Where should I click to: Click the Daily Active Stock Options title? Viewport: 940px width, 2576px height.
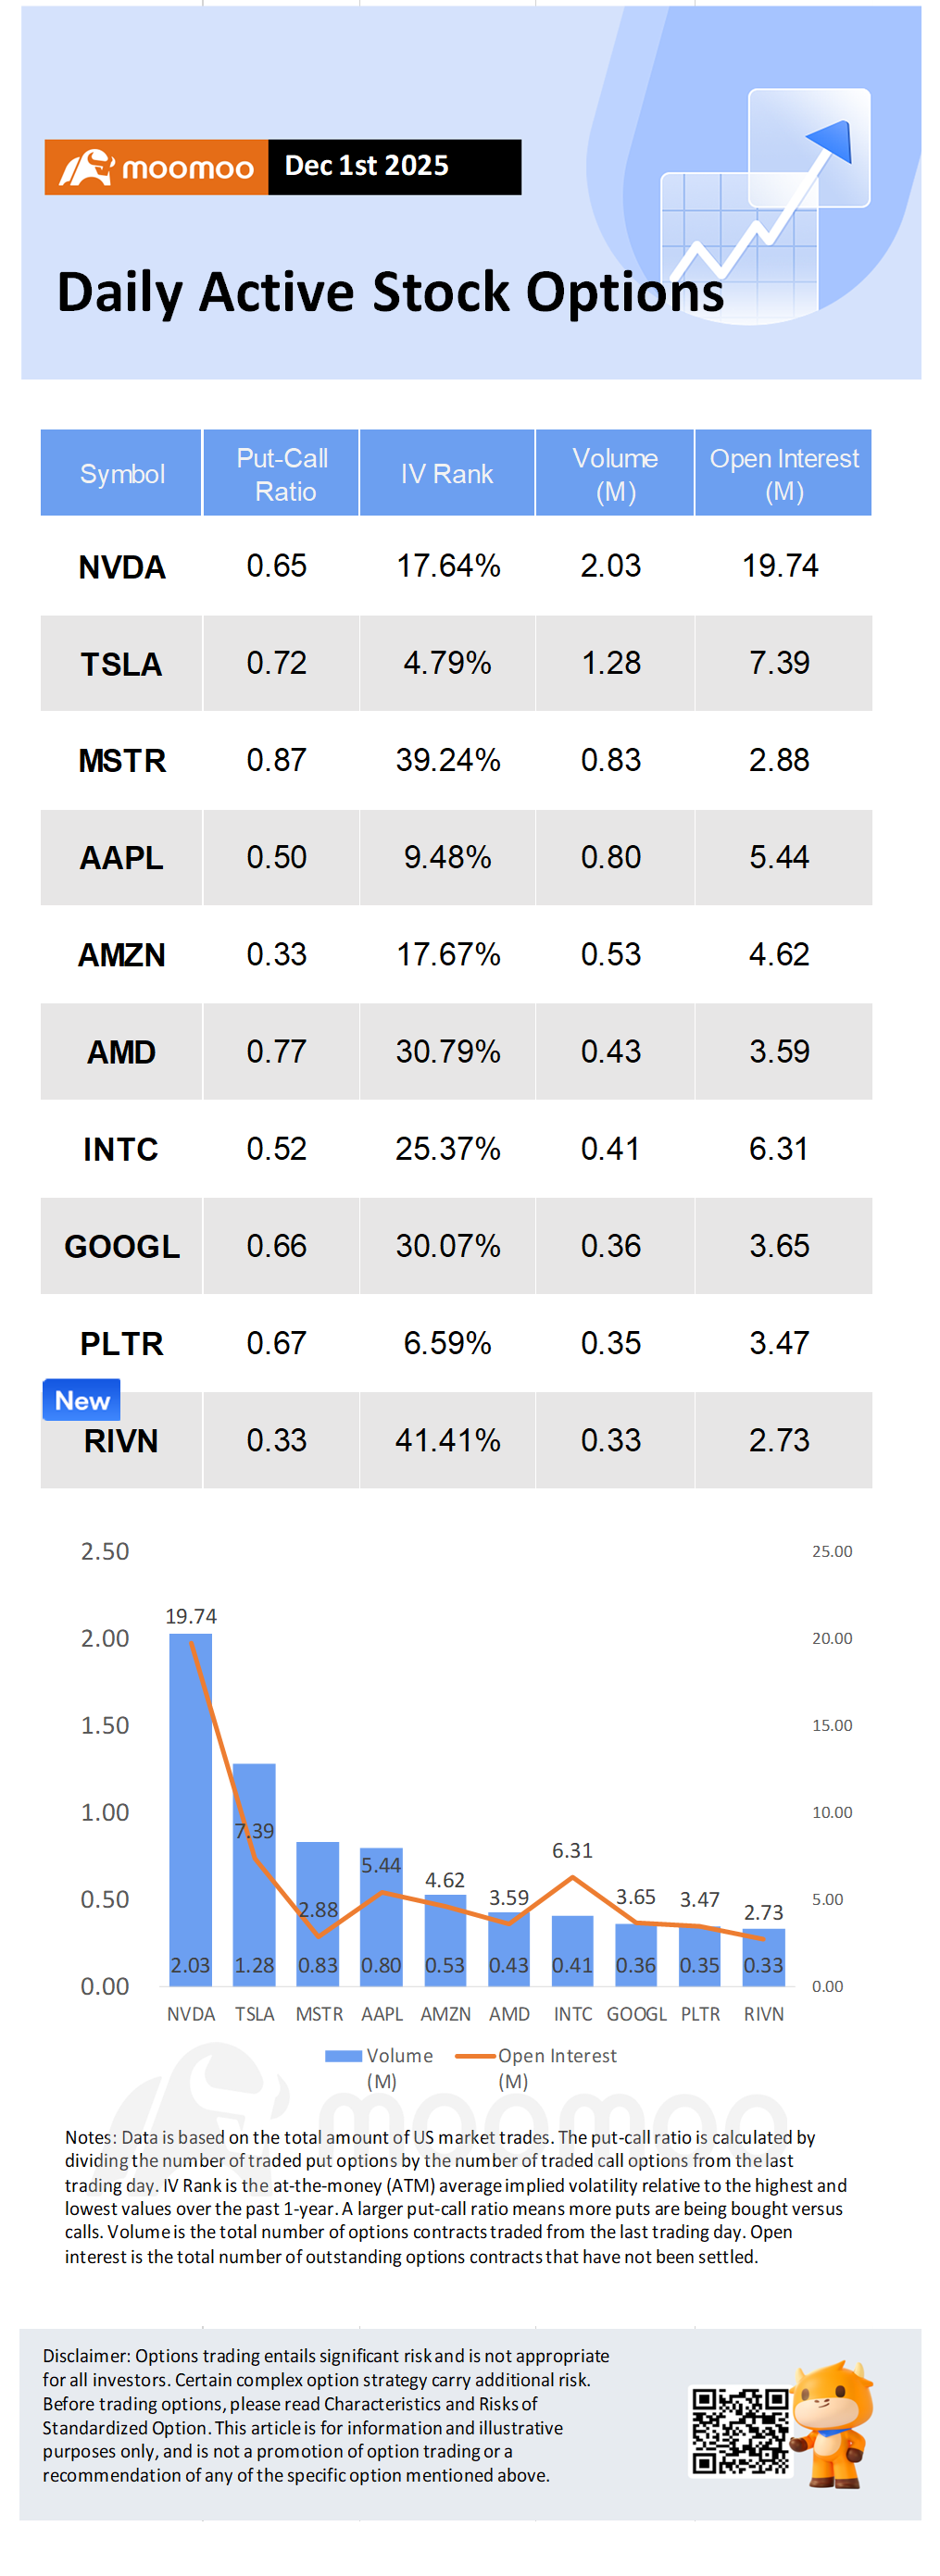tap(390, 292)
